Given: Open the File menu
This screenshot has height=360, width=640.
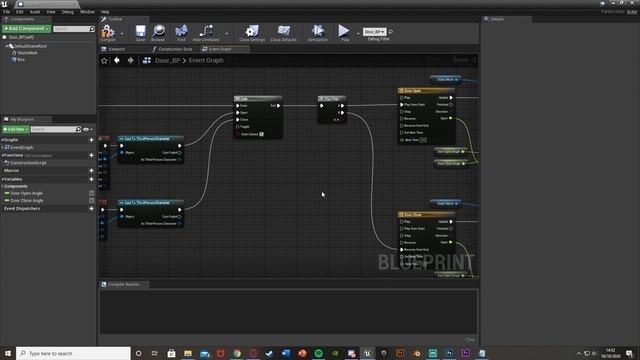Looking at the screenshot, I should pos(6,12).
